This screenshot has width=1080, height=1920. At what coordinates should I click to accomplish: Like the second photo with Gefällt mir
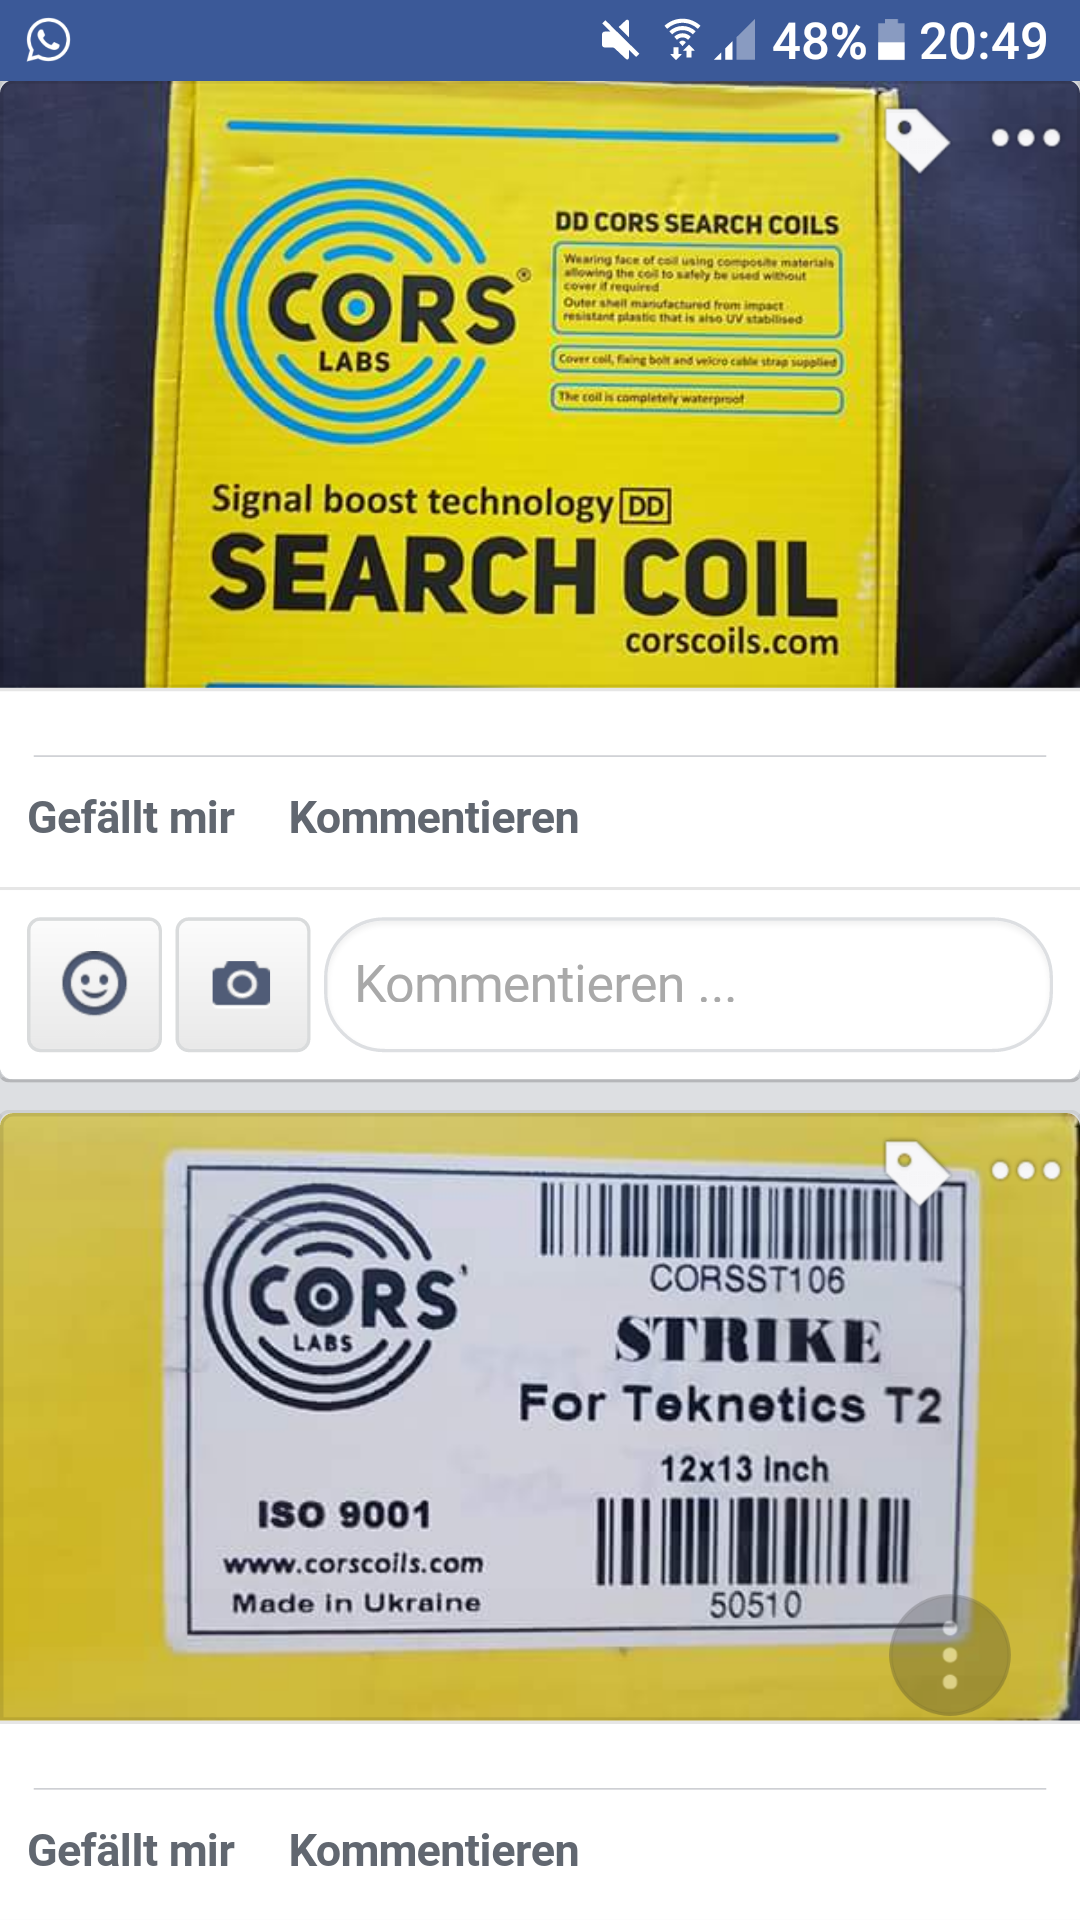coord(131,1851)
